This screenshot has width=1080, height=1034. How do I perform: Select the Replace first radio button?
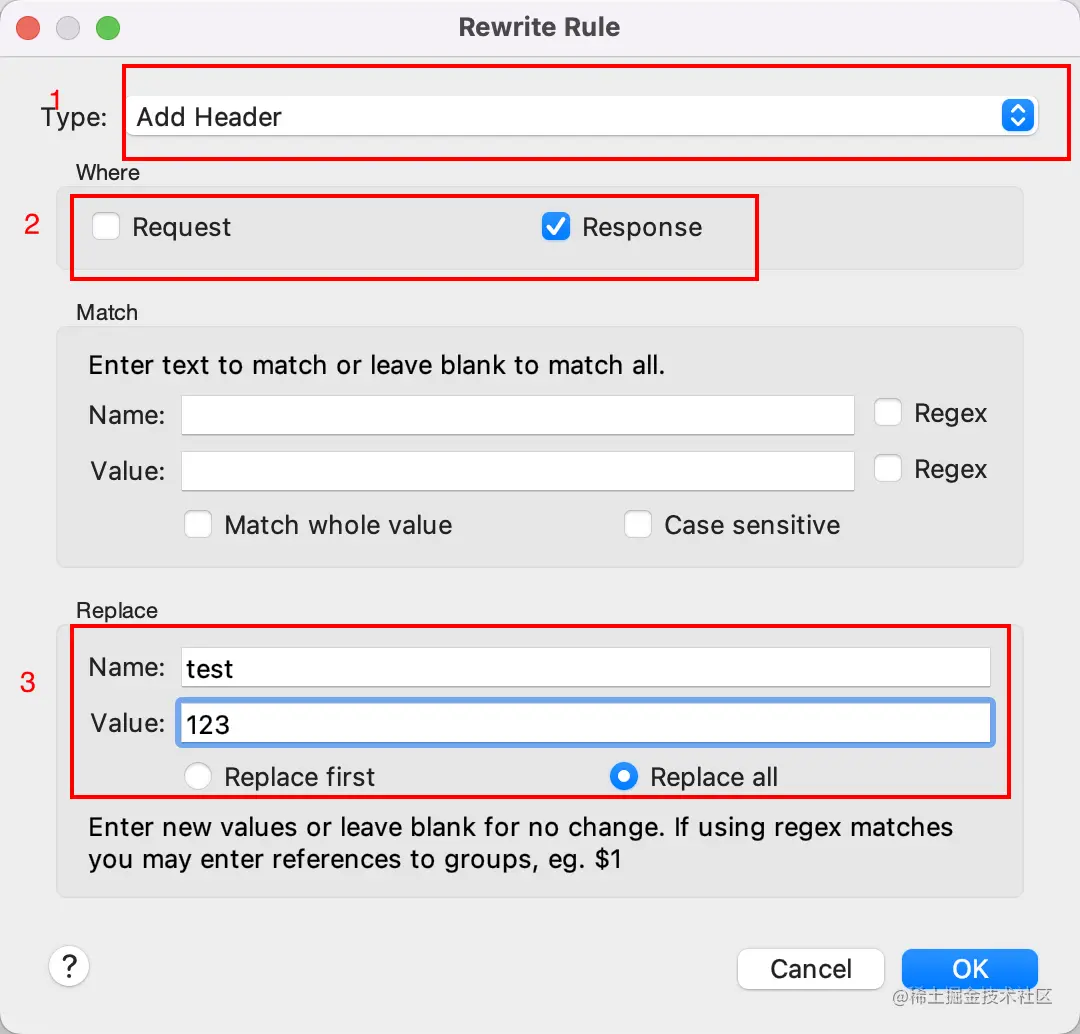[x=198, y=777]
